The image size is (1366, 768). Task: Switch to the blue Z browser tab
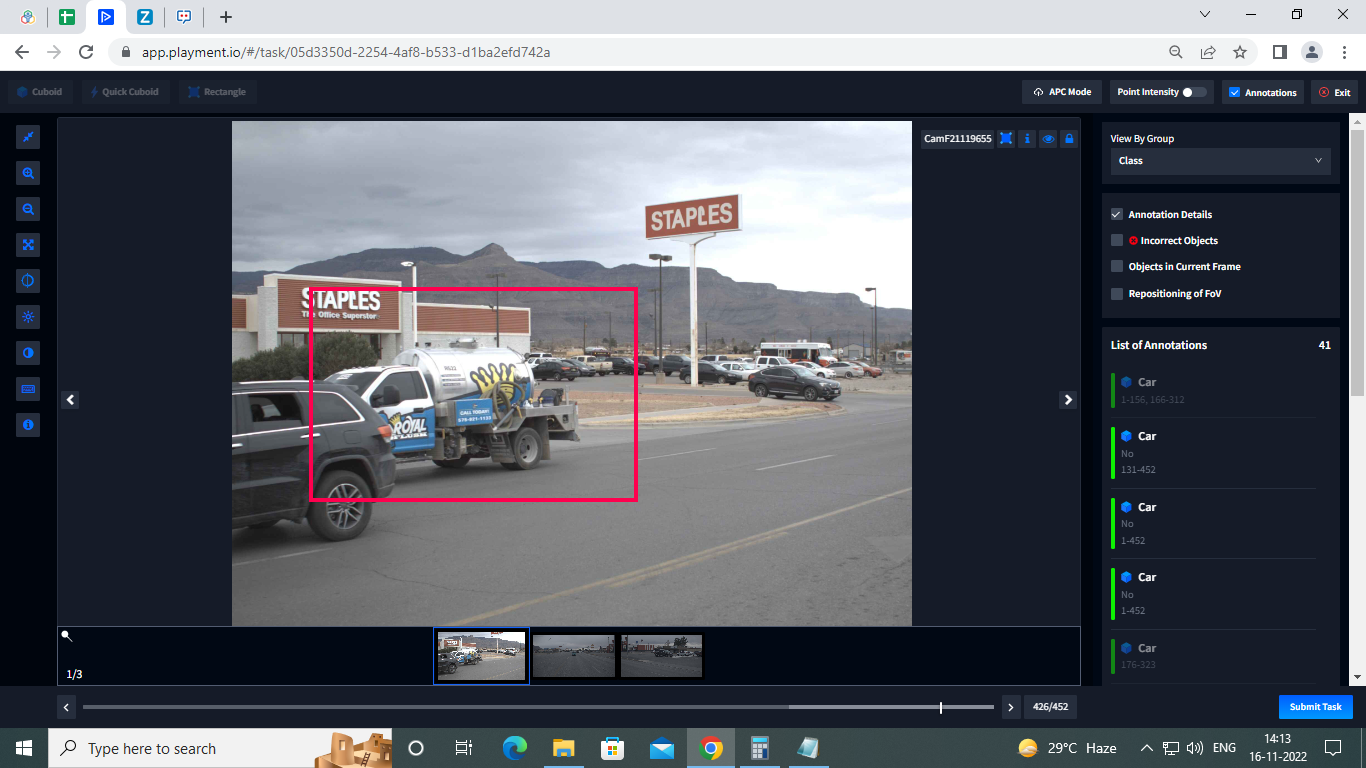coord(145,17)
